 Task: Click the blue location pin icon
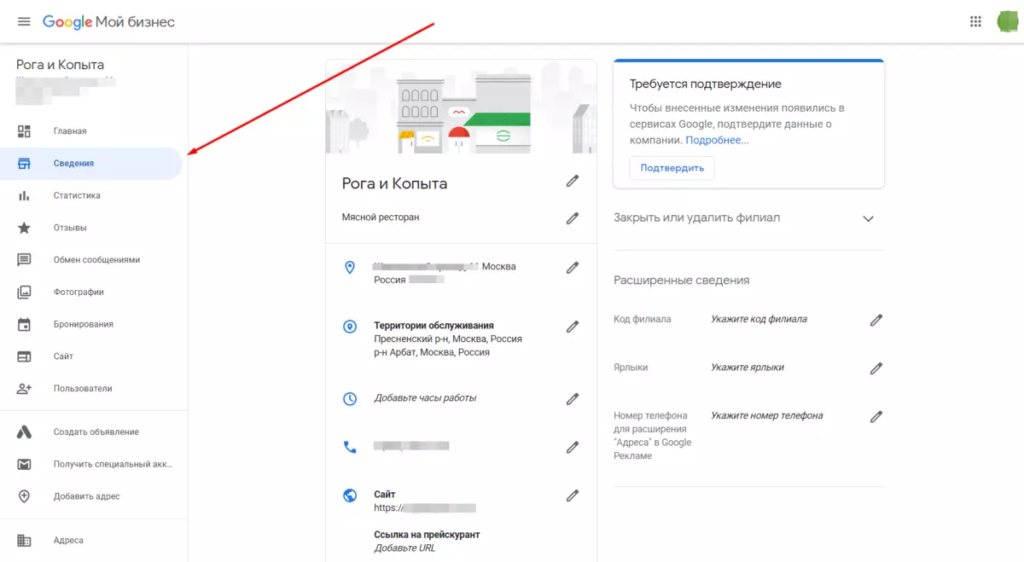pos(350,268)
